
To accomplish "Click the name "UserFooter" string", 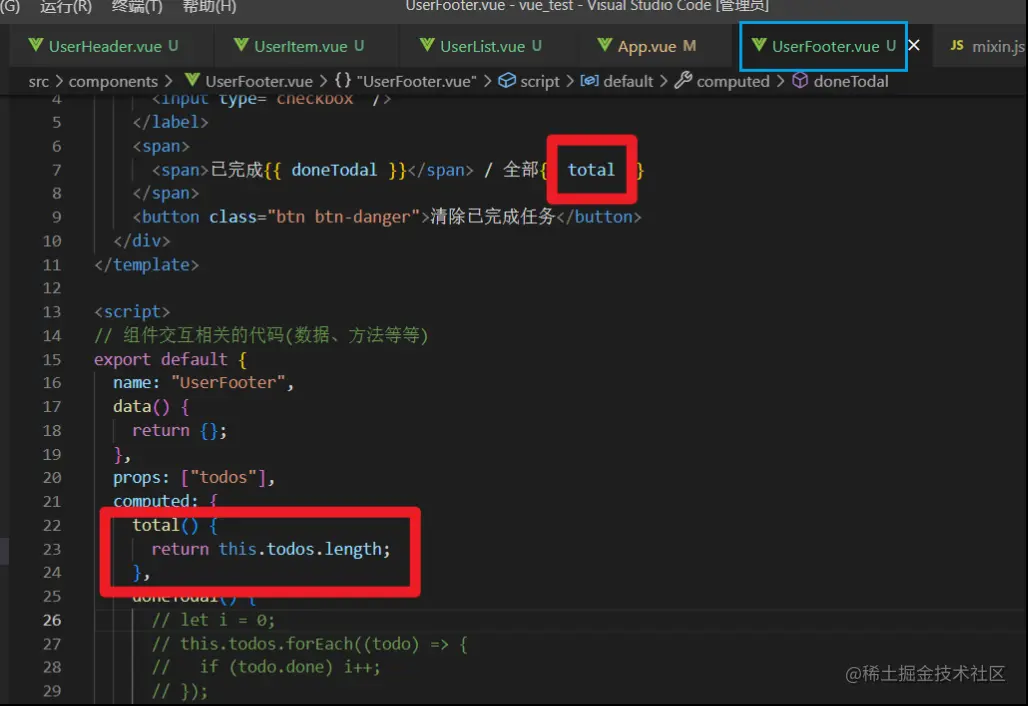I will (227, 383).
